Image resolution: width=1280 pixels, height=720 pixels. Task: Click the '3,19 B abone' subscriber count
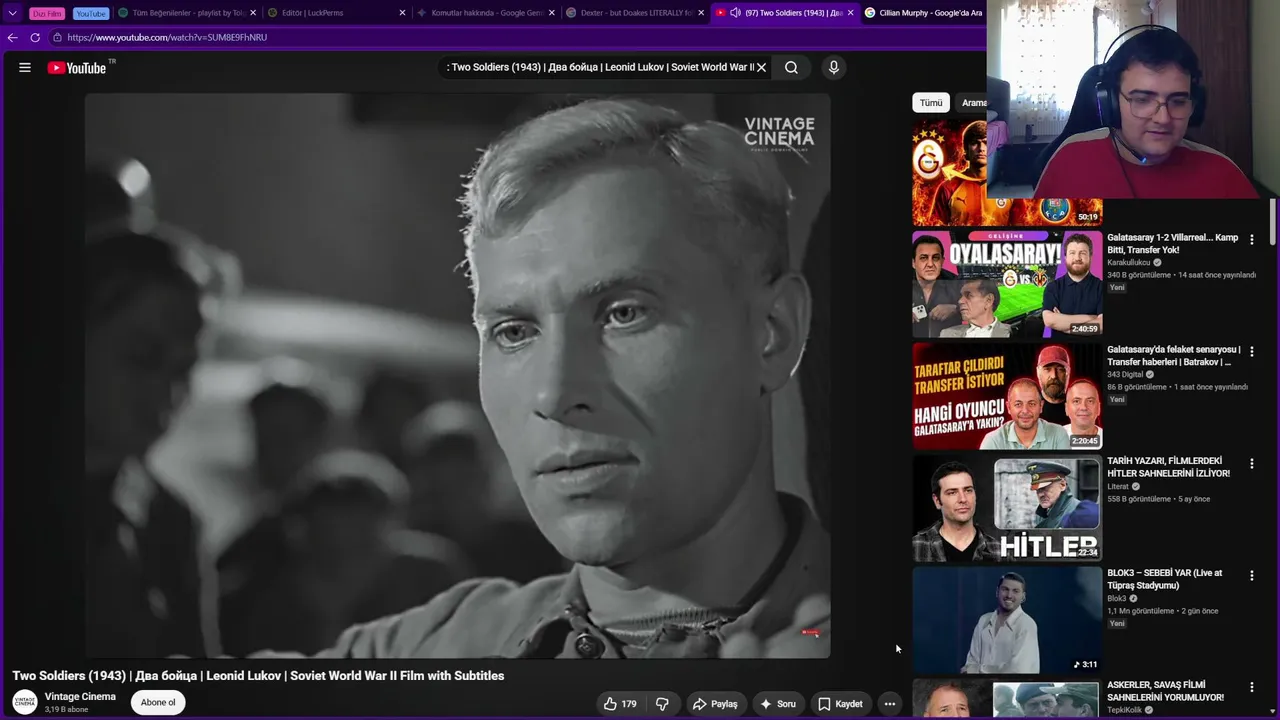[x=66, y=710]
